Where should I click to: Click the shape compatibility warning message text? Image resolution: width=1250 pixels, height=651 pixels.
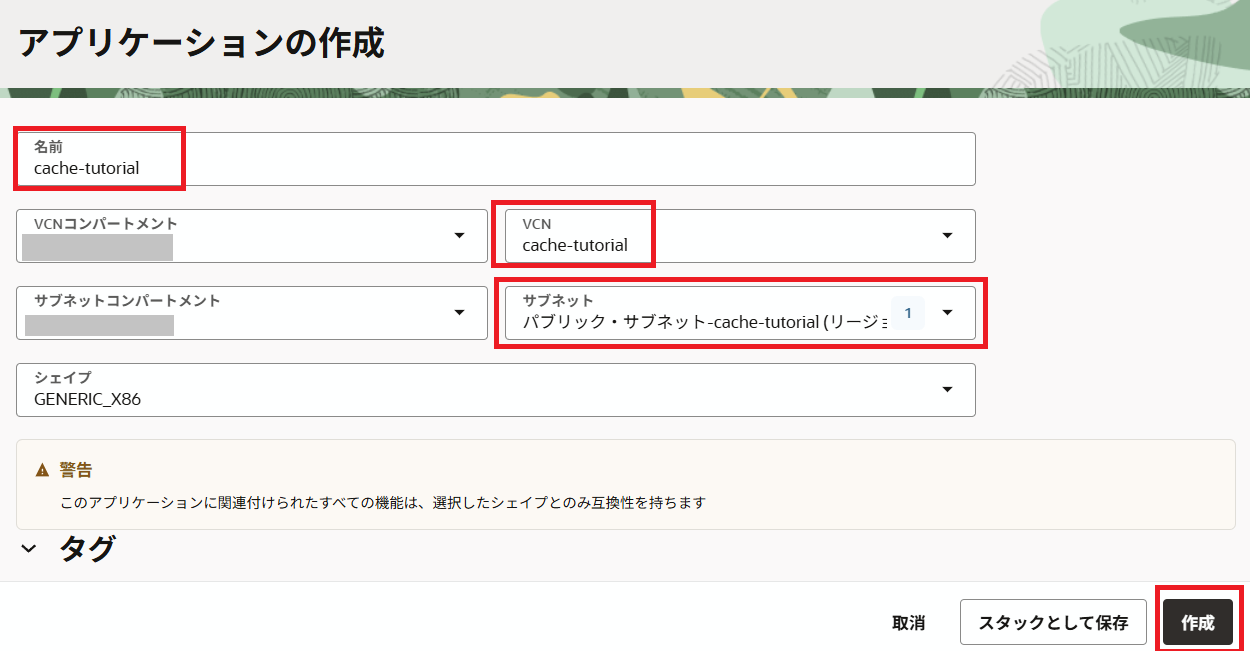click(382, 503)
